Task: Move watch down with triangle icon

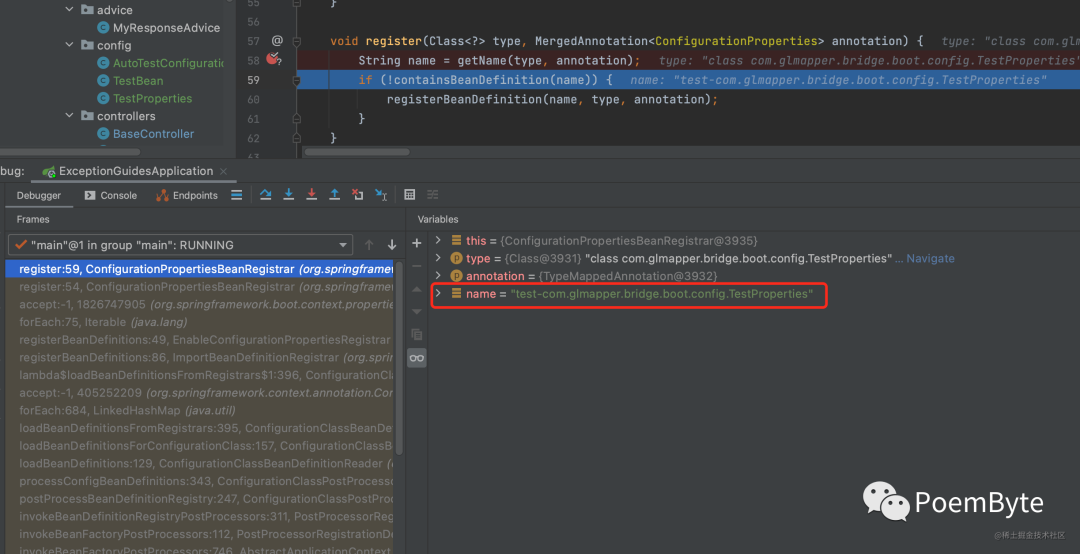Action: click(x=417, y=311)
